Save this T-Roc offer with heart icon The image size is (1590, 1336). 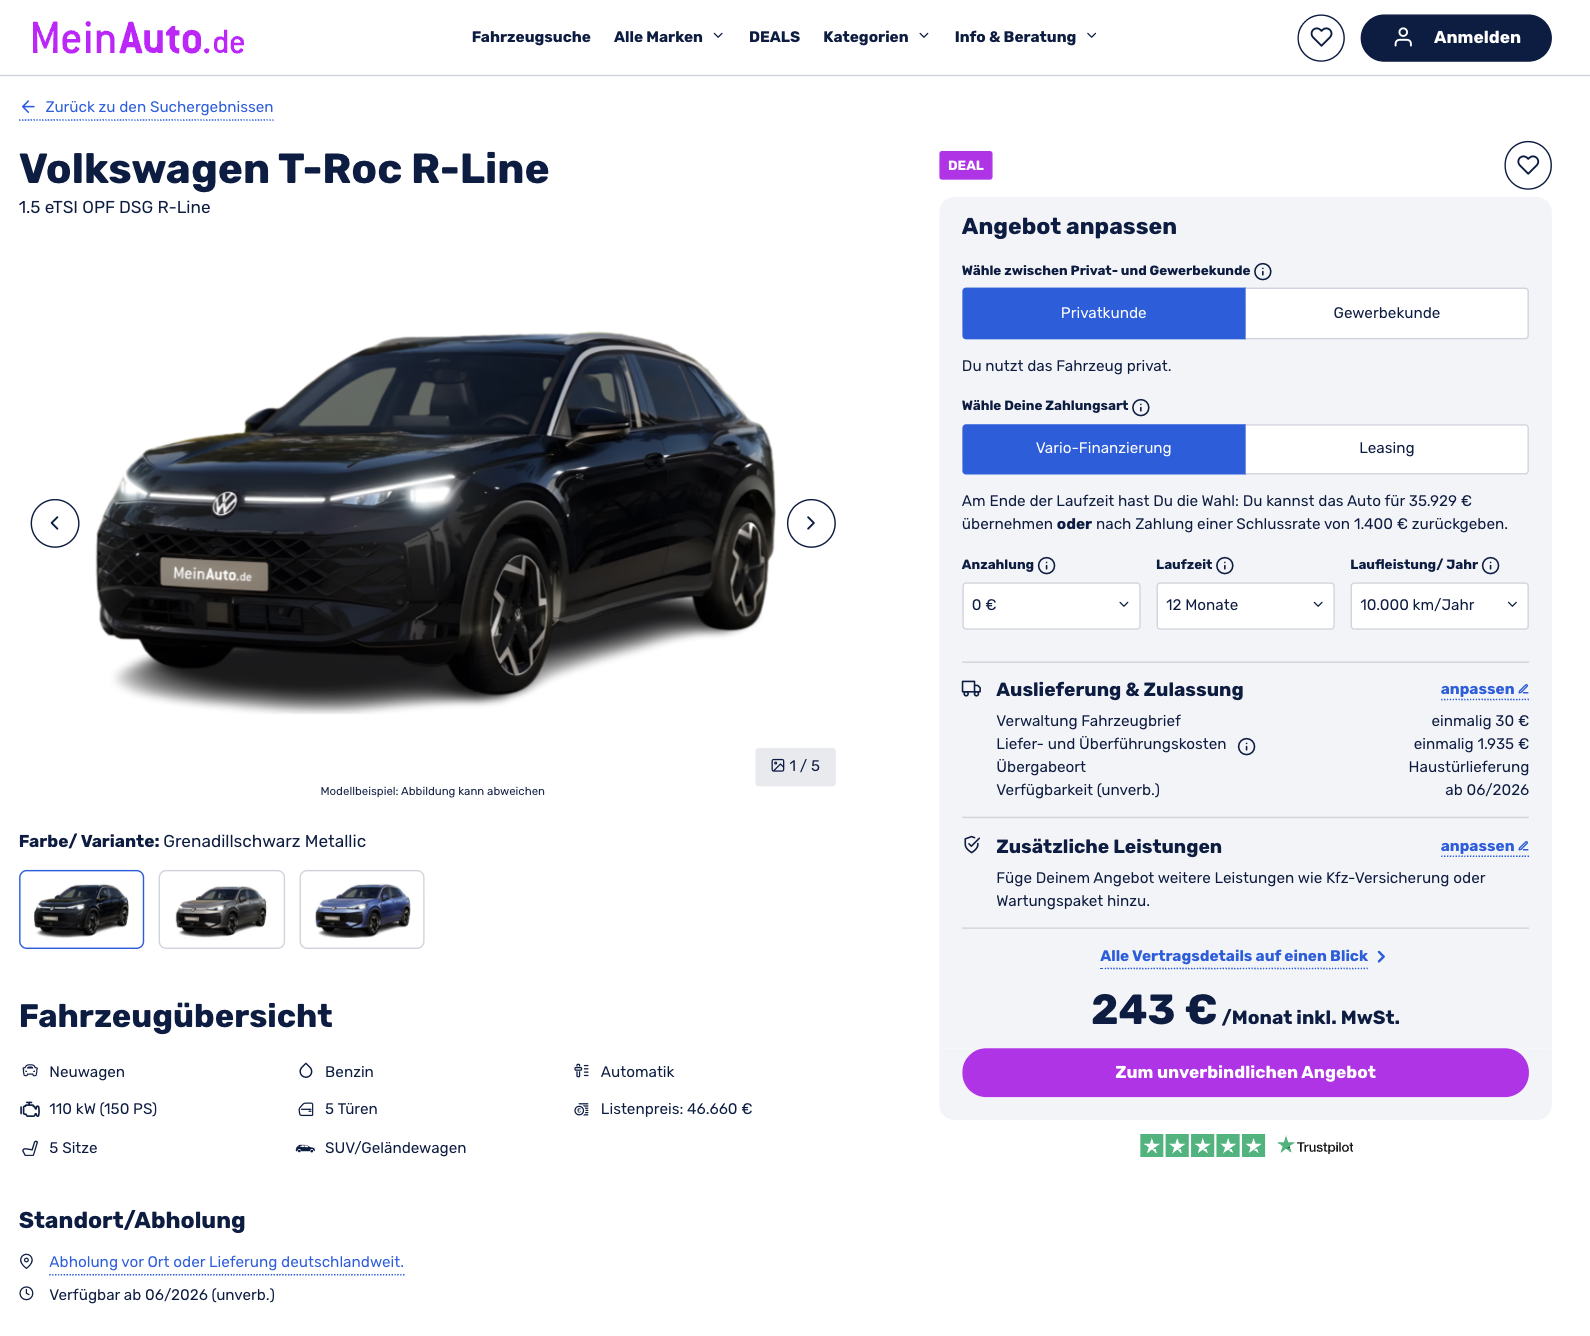(1528, 165)
